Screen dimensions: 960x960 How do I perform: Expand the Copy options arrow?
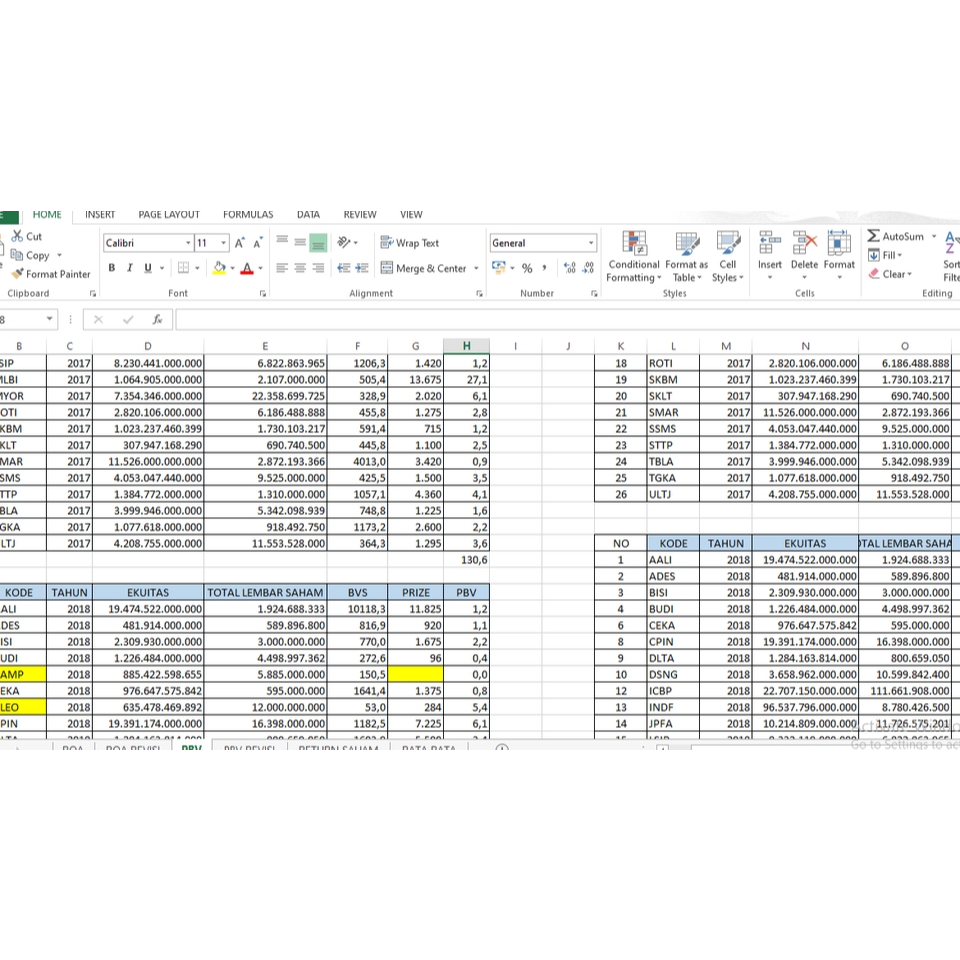59,255
